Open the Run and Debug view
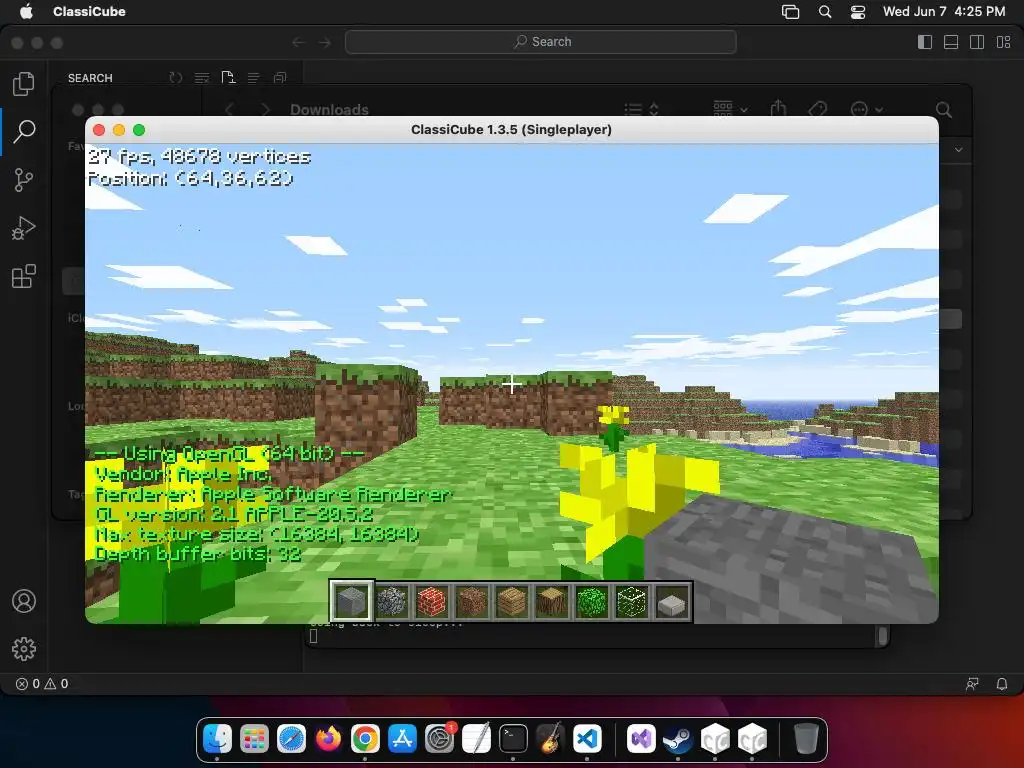1024x768 pixels. click(24, 228)
